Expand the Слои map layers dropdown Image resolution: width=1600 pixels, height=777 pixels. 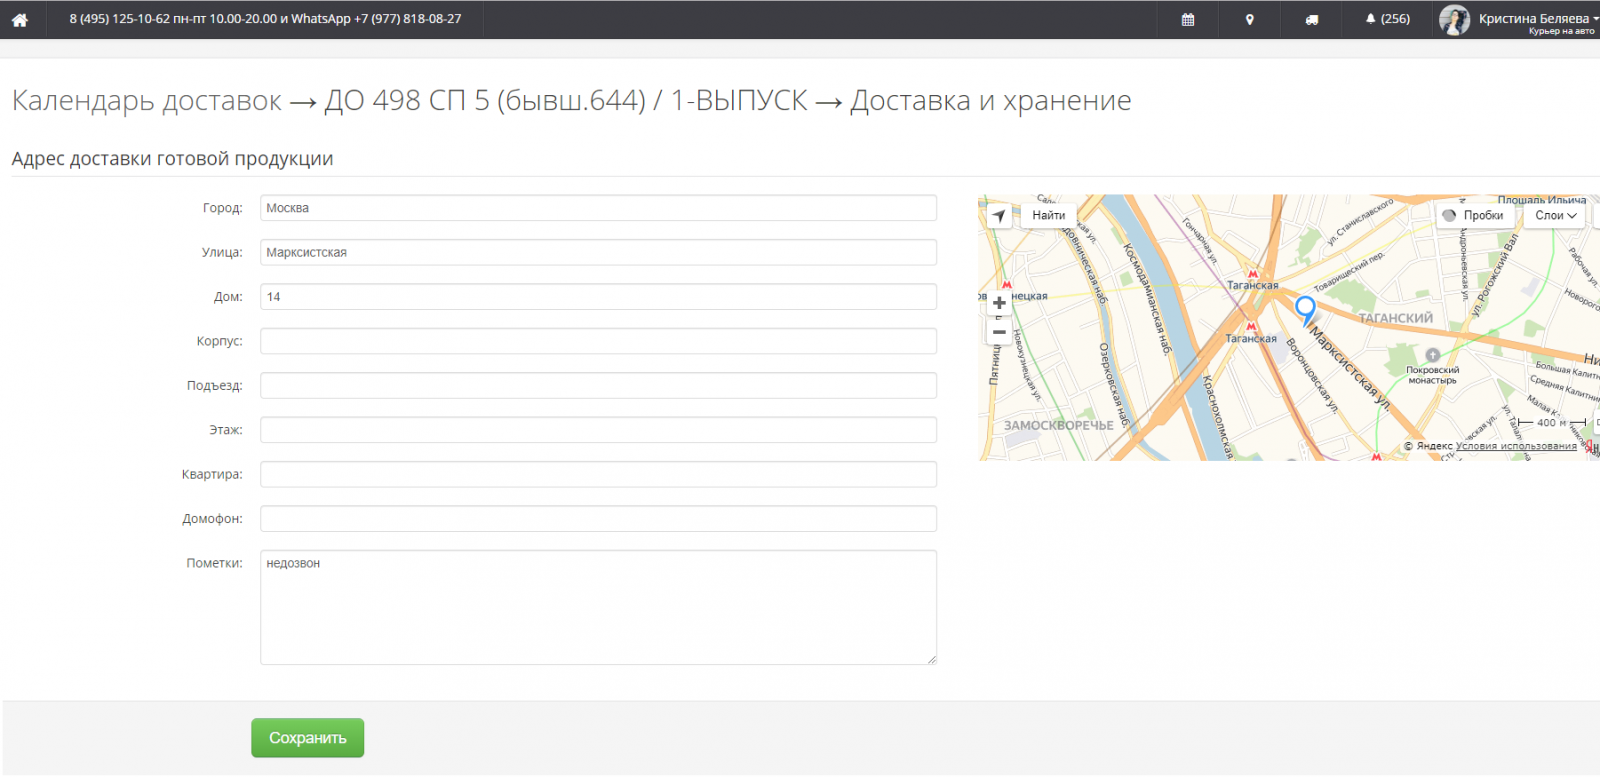[1556, 215]
